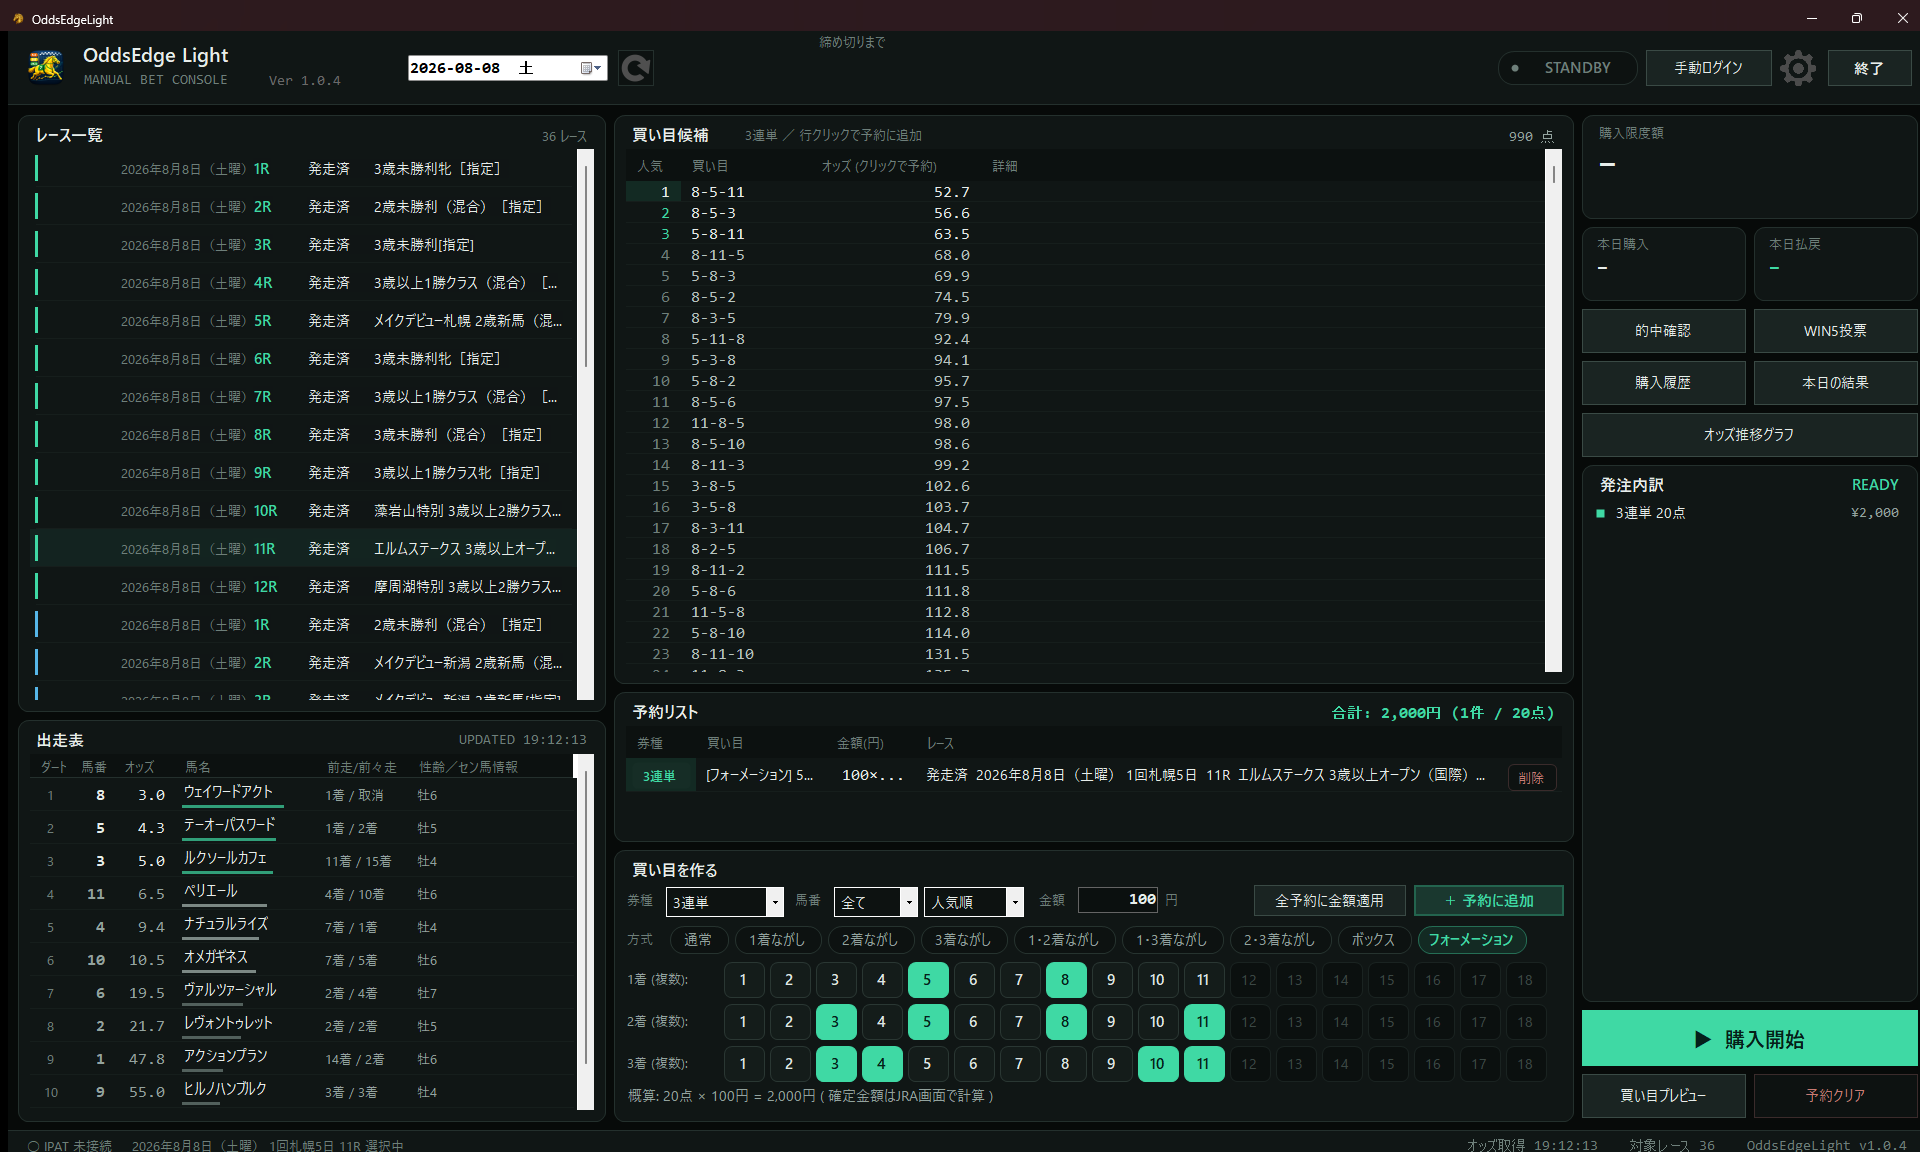This screenshot has width=1920, height=1152.
Task: Select the 3着ながし method
Action: pos(963,939)
